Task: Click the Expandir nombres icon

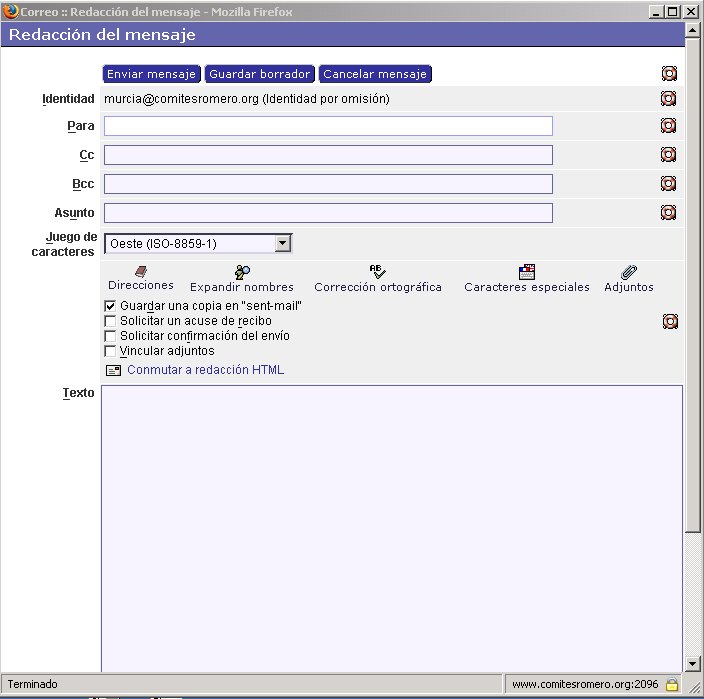Action: pos(242,272)
